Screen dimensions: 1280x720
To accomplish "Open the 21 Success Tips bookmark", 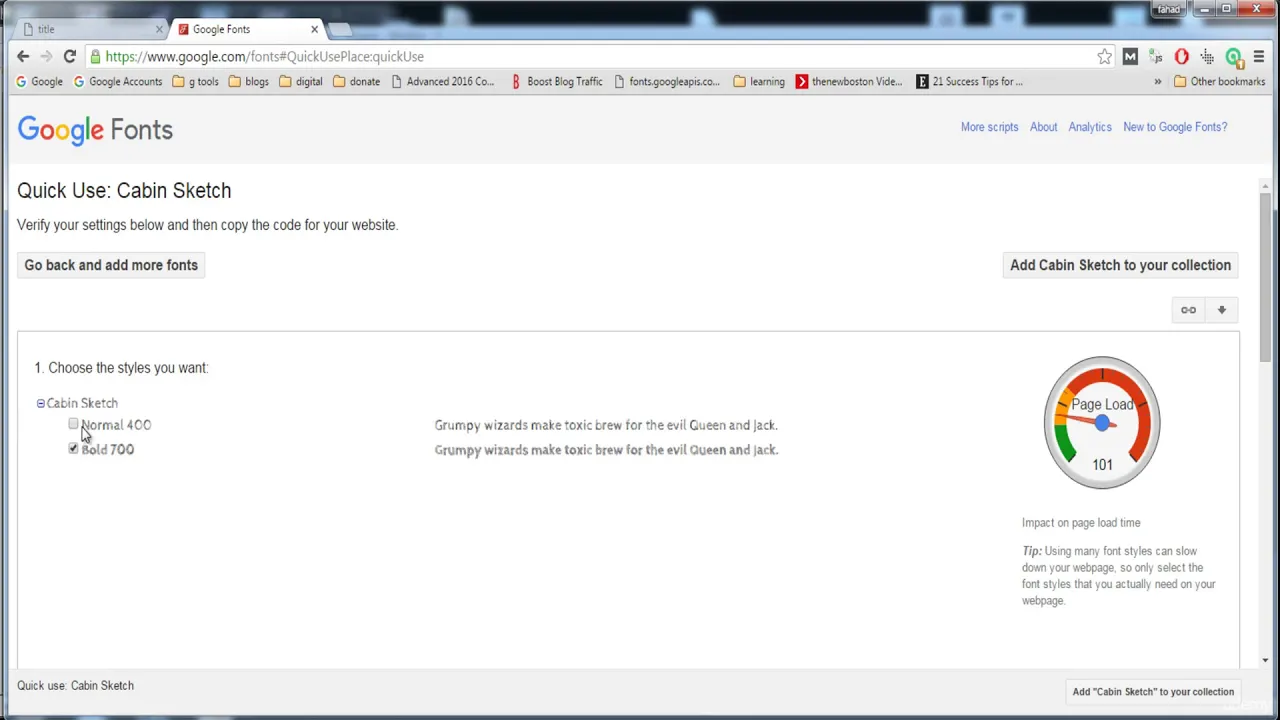I will tap(969, 82).
